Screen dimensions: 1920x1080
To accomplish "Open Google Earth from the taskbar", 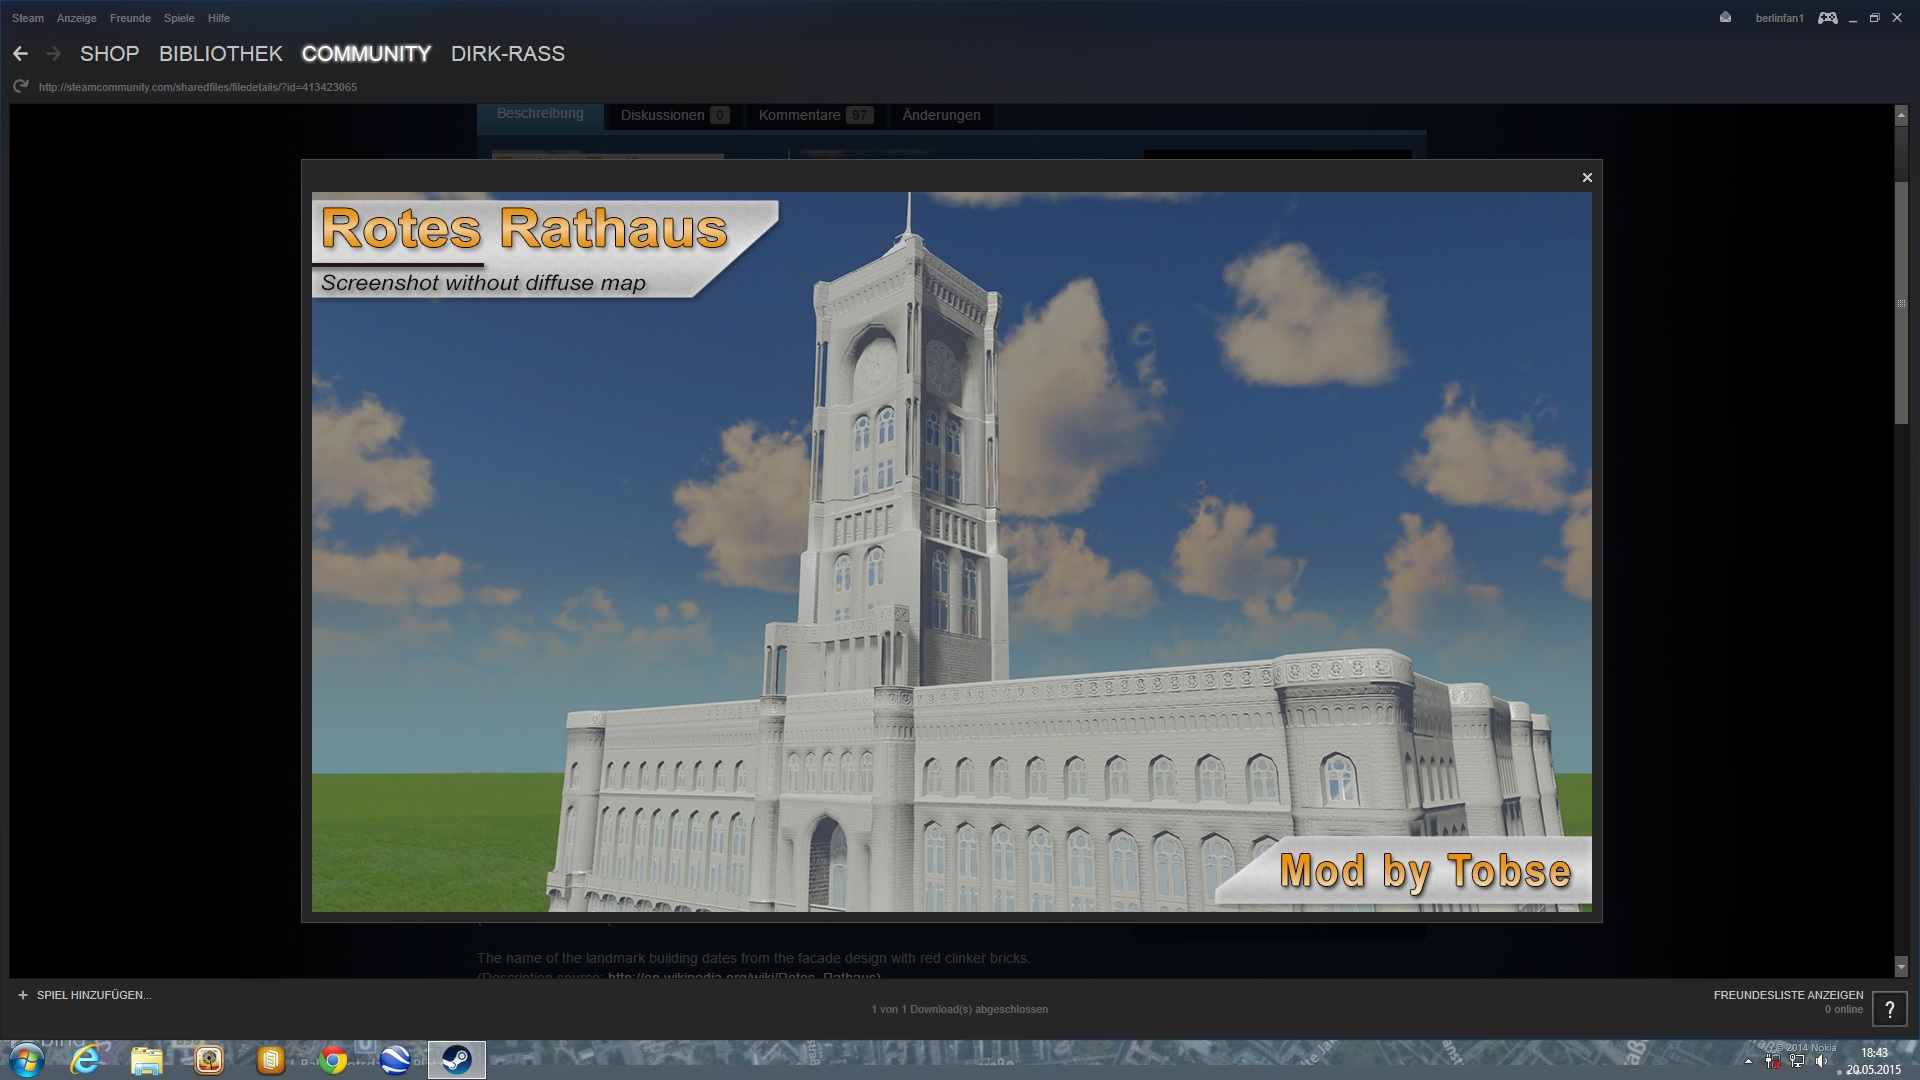I will point(395,1060).
